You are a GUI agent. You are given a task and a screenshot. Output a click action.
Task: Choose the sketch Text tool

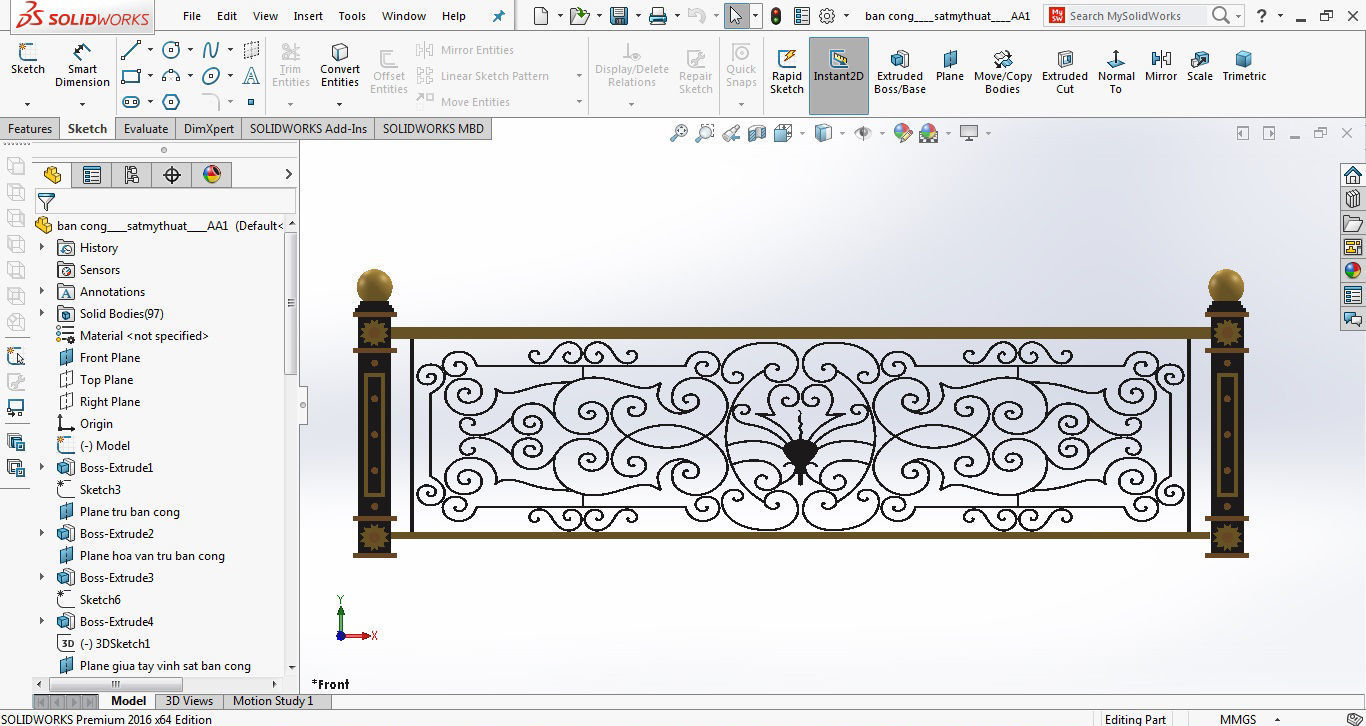(x=251, y=76)
